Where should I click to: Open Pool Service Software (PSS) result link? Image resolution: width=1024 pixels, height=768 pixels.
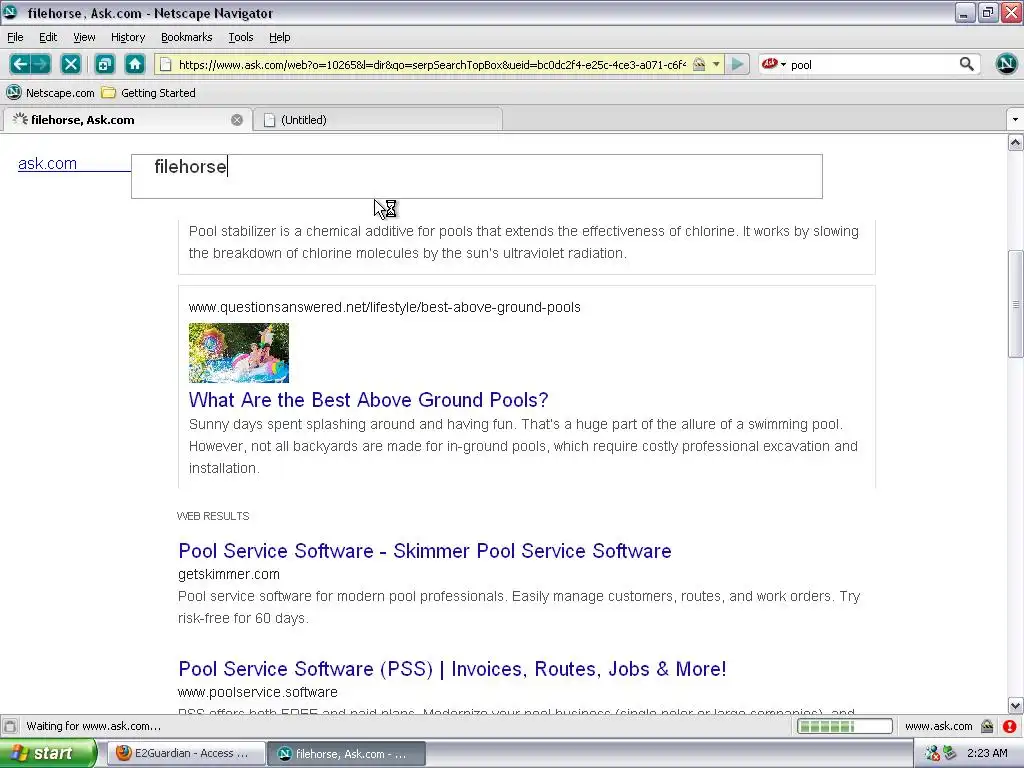(452, 669)
